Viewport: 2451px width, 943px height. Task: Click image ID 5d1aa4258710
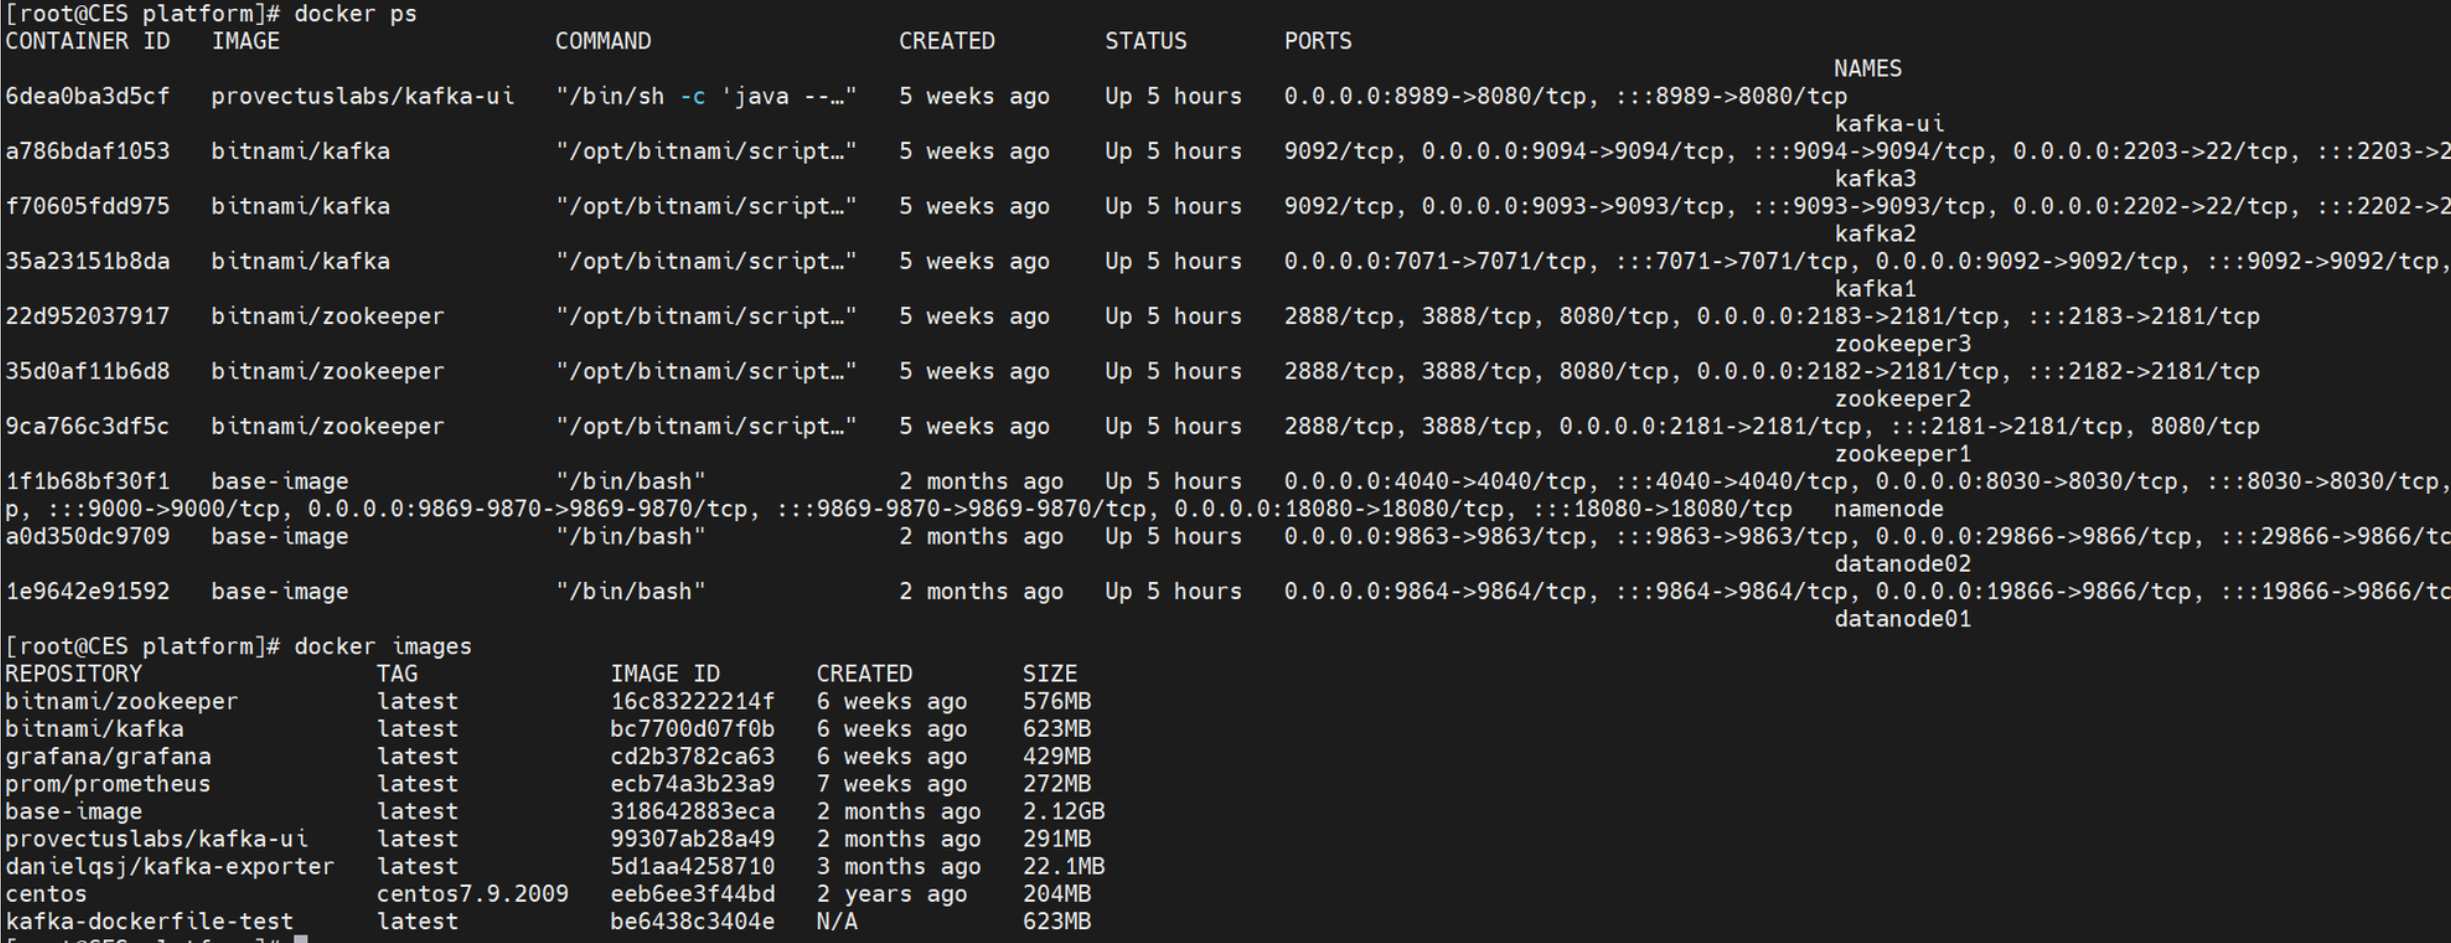[x=692, y=866]
